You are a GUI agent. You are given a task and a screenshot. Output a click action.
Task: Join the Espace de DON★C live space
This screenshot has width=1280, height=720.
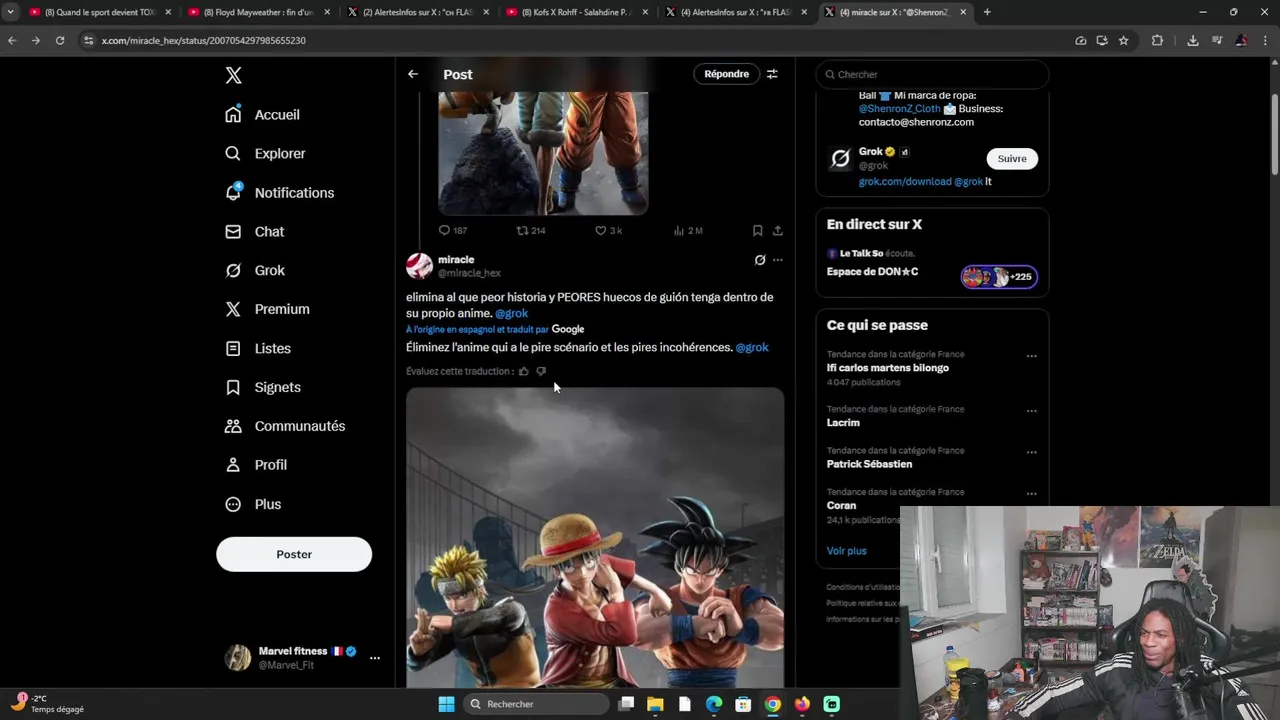click(x=872, y=272)
